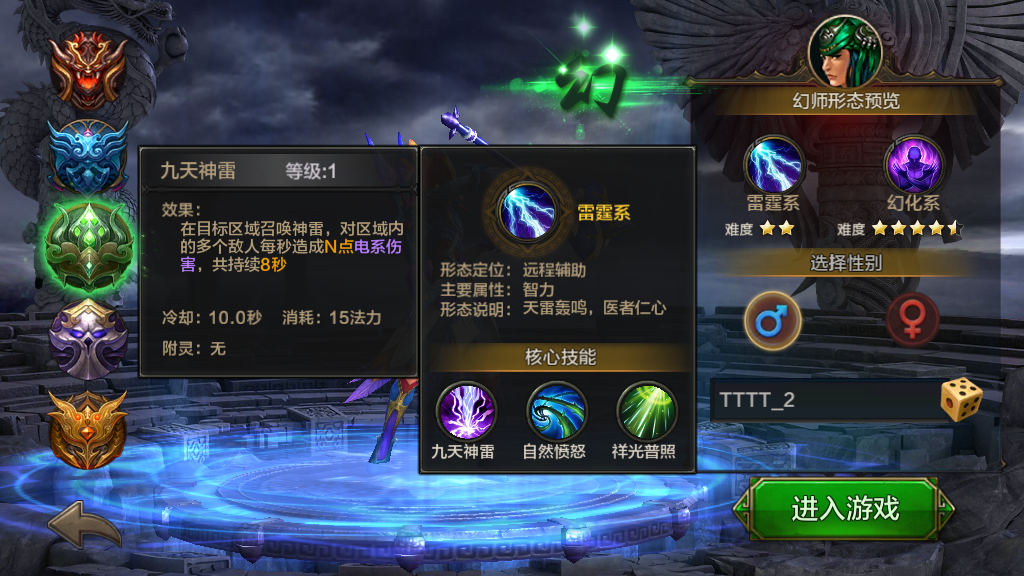The image size is (1024, 576).
Task: Click the 自然愤怒 skill icon
Action: 556,411
